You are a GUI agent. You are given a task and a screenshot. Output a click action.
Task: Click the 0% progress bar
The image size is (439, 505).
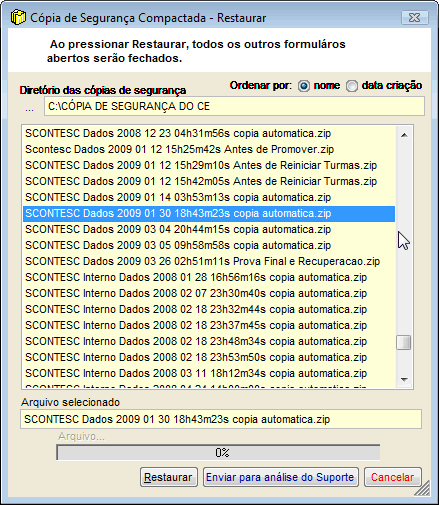point(218,452)
